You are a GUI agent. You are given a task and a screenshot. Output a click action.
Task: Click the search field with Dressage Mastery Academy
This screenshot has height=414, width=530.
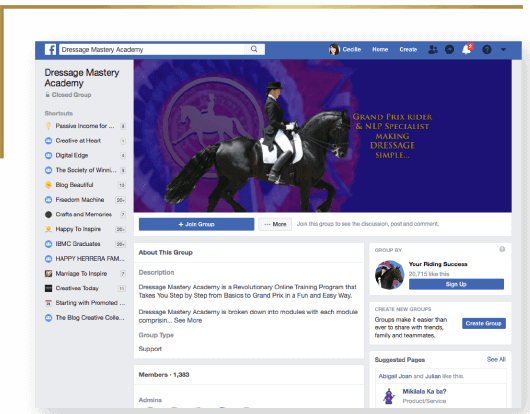click(152, 49)
